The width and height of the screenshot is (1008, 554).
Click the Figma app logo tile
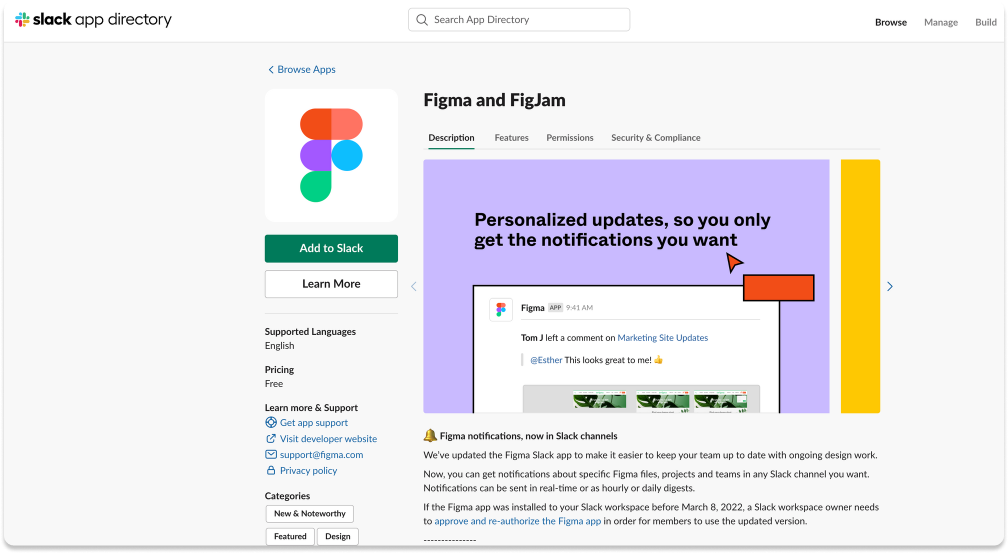tap(331, 156)
